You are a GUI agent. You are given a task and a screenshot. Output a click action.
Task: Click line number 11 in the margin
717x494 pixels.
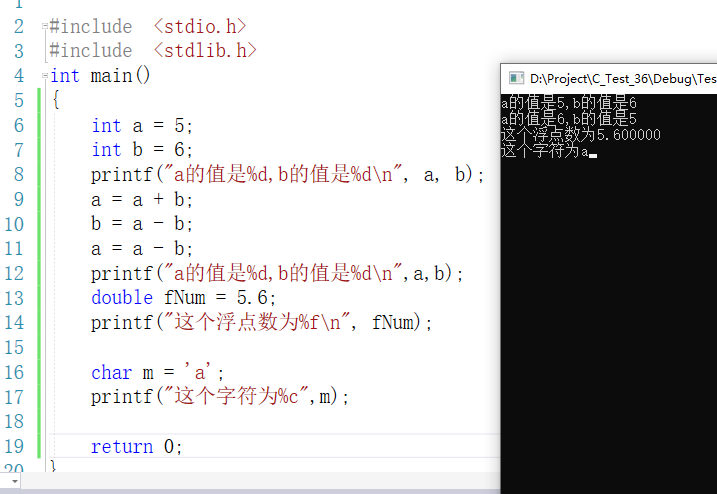click(14, 249)
